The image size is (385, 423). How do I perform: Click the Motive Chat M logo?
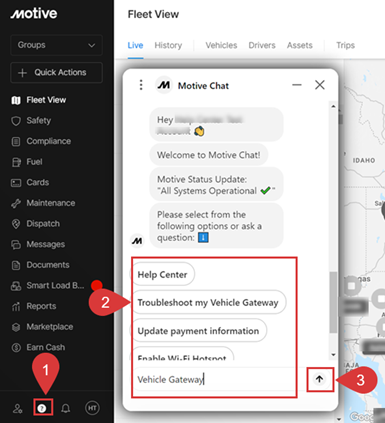(164, 85)
